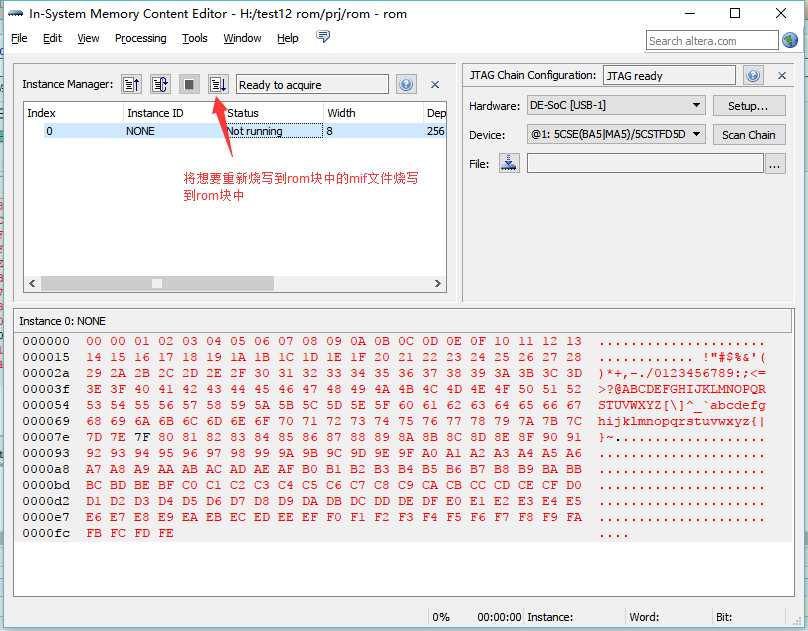Click instance list scroll right arrow
808x631 pixels.
(437, 283)
